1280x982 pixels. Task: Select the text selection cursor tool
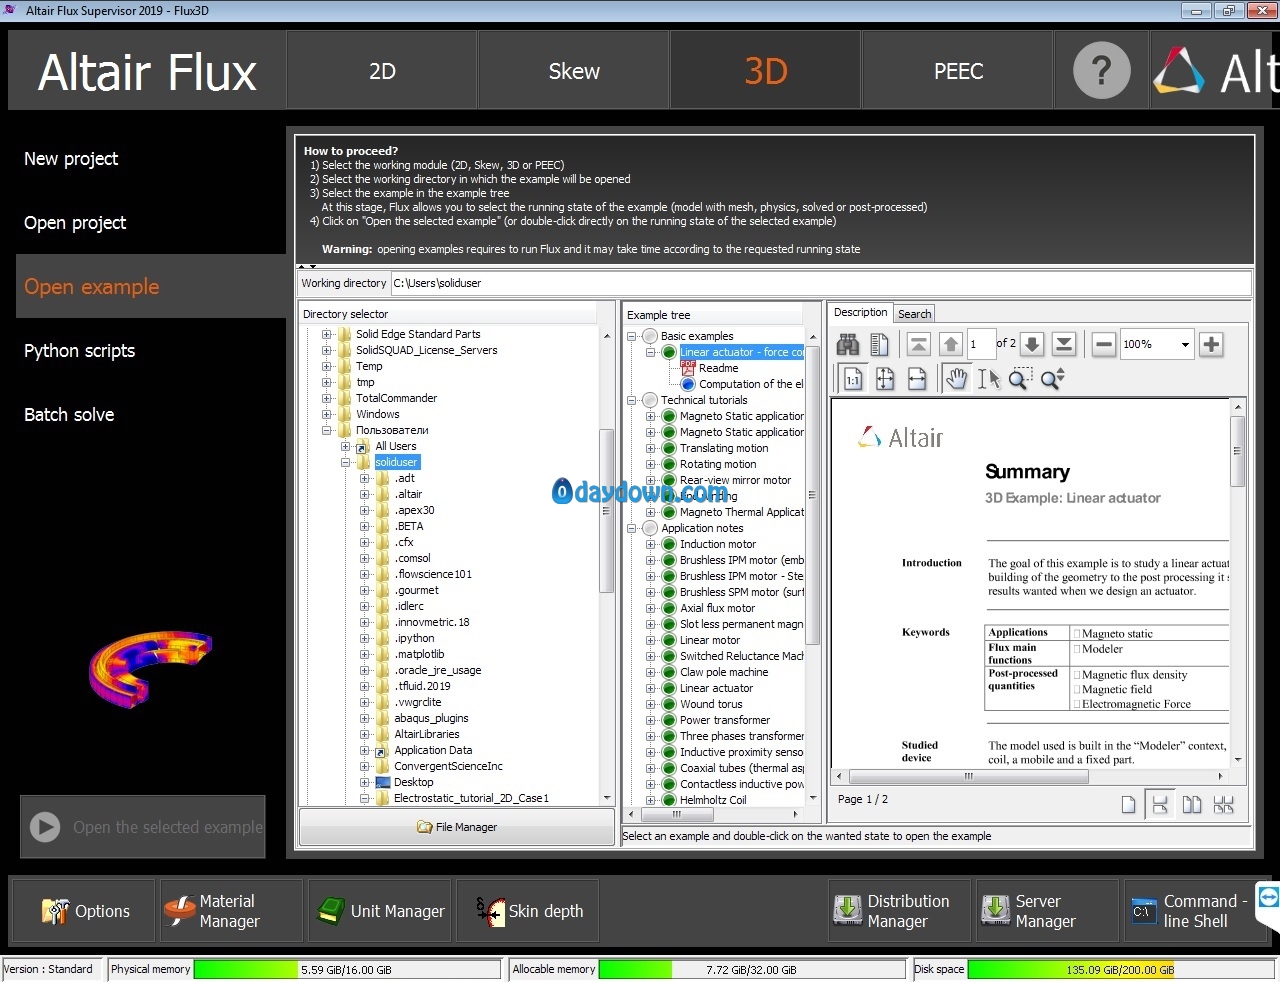click(988, 379)
